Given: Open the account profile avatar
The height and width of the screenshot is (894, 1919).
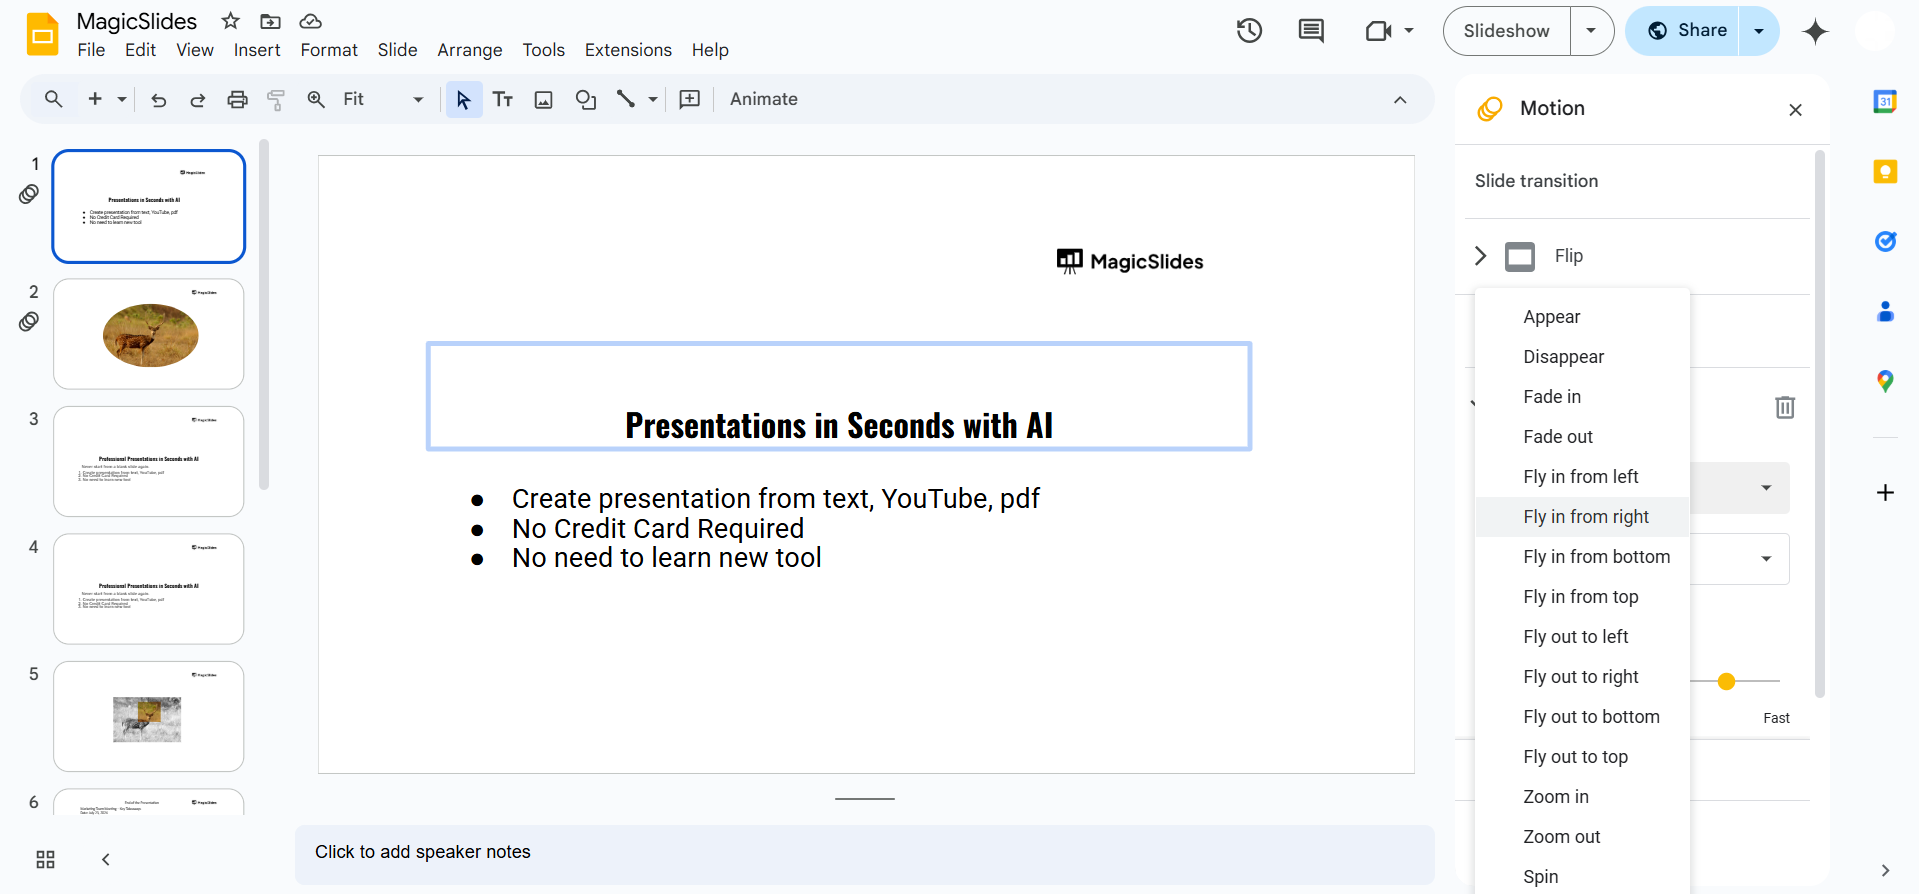Looking at the screenshot, I should tap(1874, 31).
